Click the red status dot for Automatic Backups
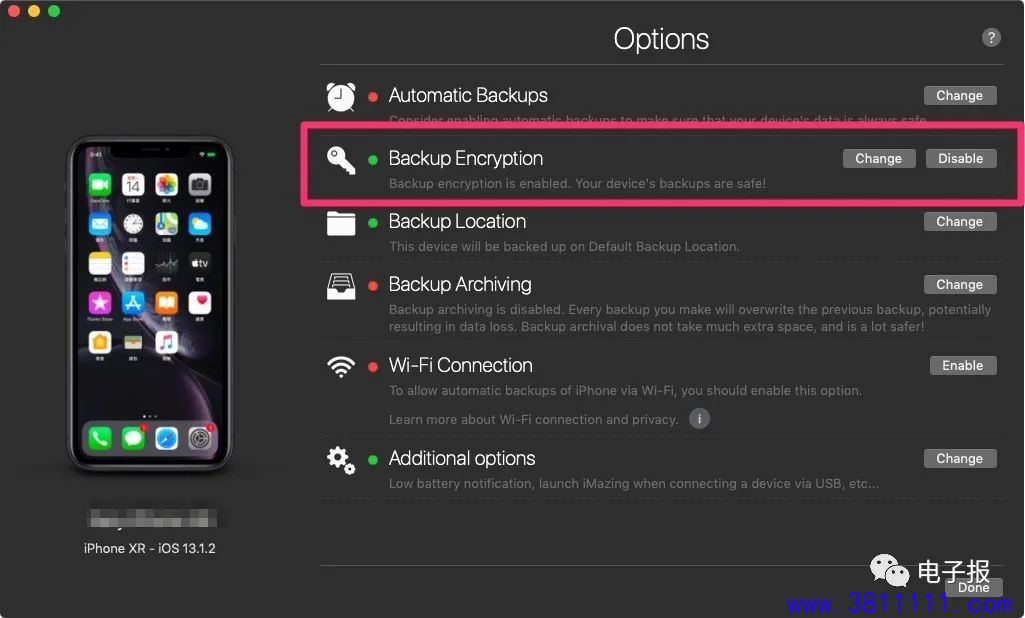 [373, 97]
